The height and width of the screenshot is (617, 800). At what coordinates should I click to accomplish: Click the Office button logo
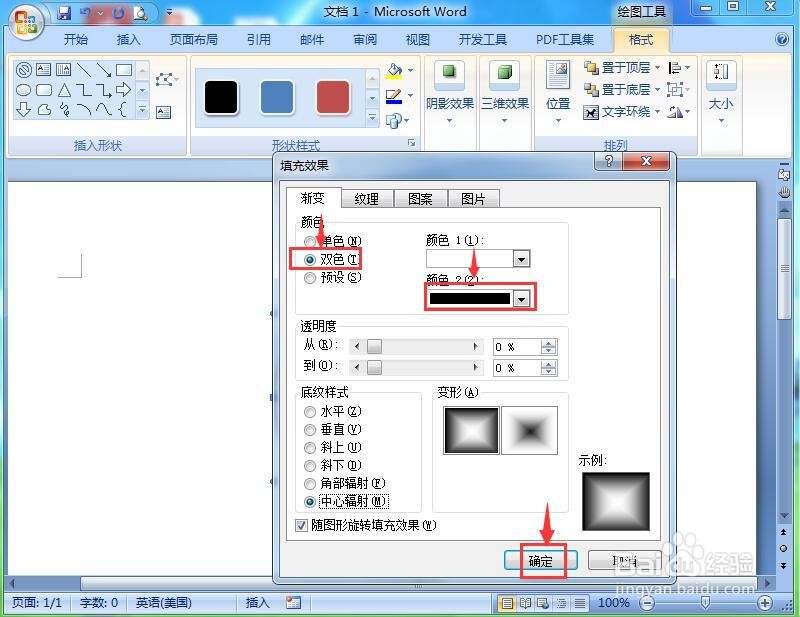pyautogui.click(x=25, y=21)
